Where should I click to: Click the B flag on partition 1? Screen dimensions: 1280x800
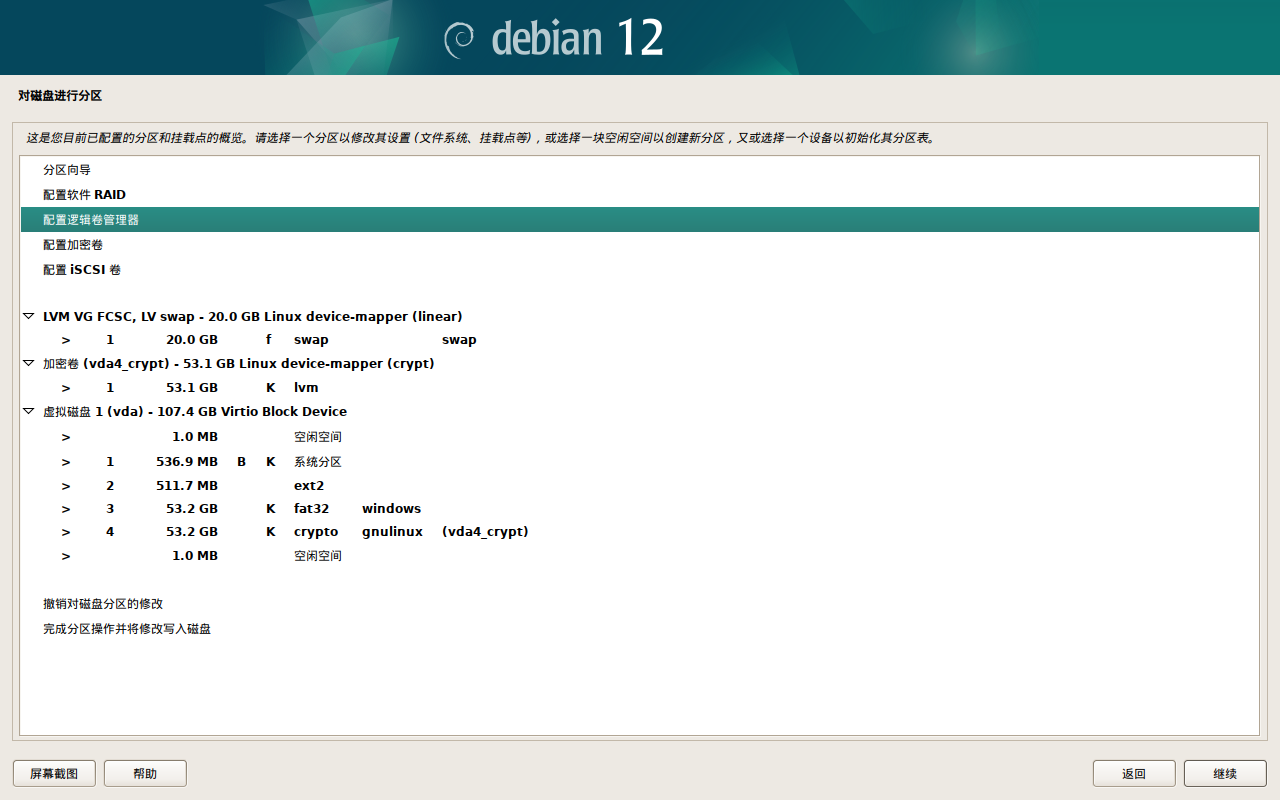pos(241,462)
